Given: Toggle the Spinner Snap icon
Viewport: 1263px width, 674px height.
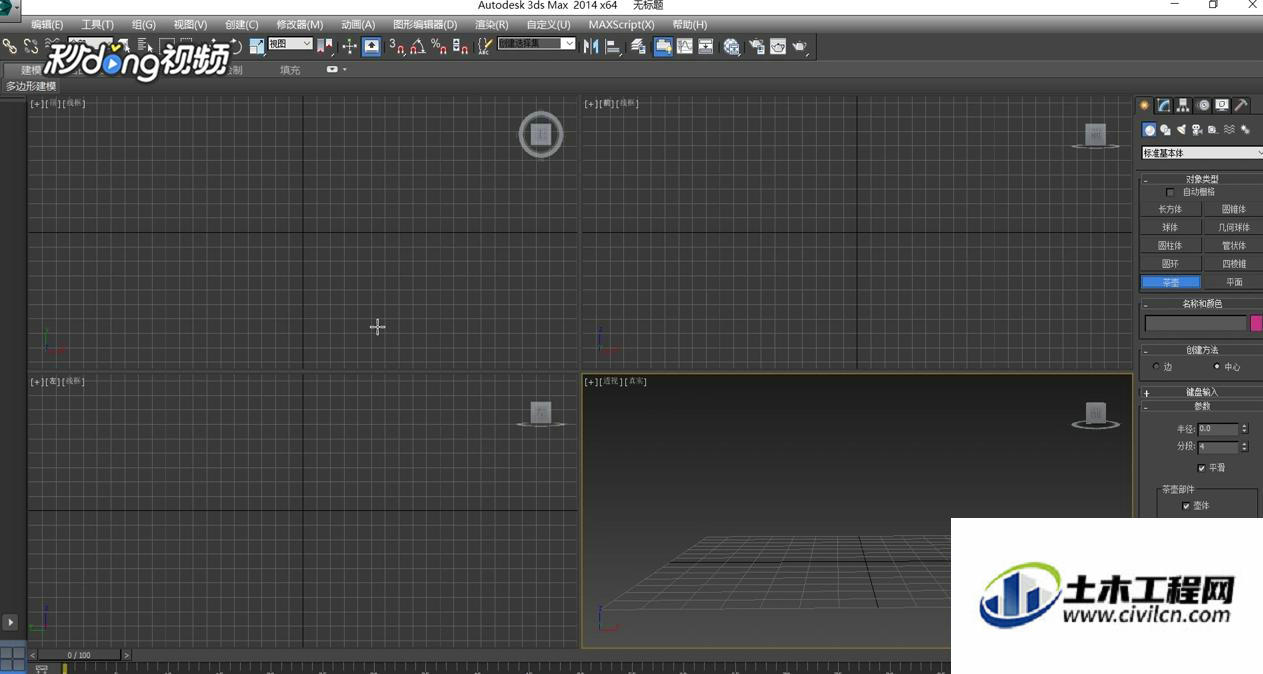Looking at the screenshot, I should [x=460, y=46].
